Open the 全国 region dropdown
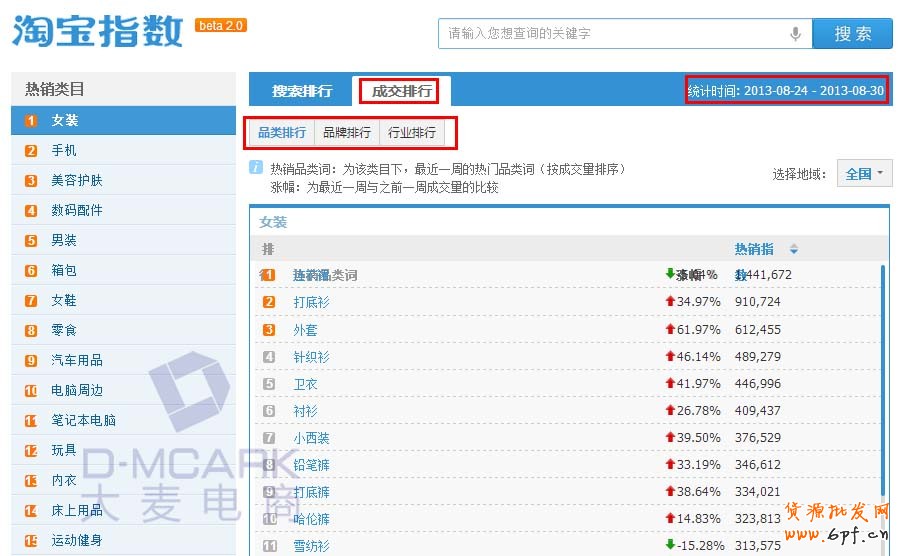 point(865,173)
